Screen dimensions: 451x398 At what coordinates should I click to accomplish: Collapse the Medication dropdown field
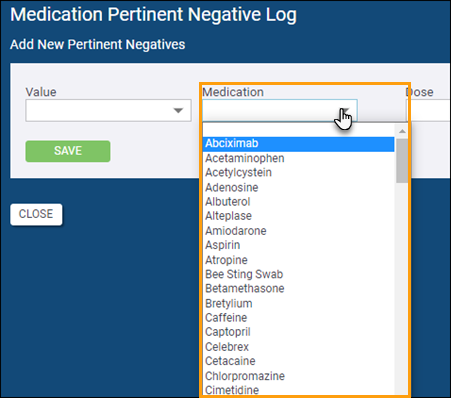coord(280,110)
